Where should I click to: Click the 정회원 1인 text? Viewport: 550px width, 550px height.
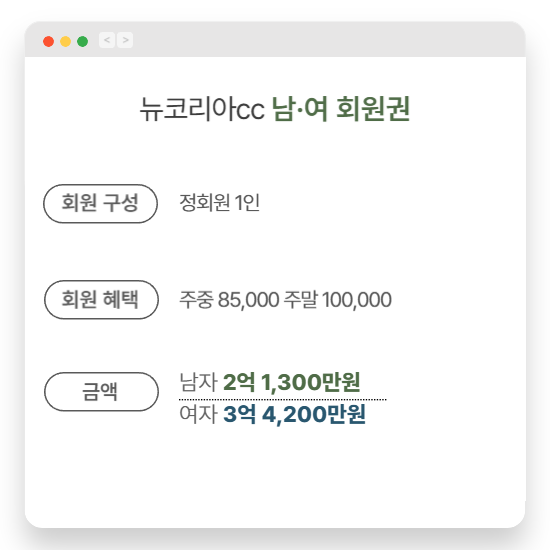(220, 203)
